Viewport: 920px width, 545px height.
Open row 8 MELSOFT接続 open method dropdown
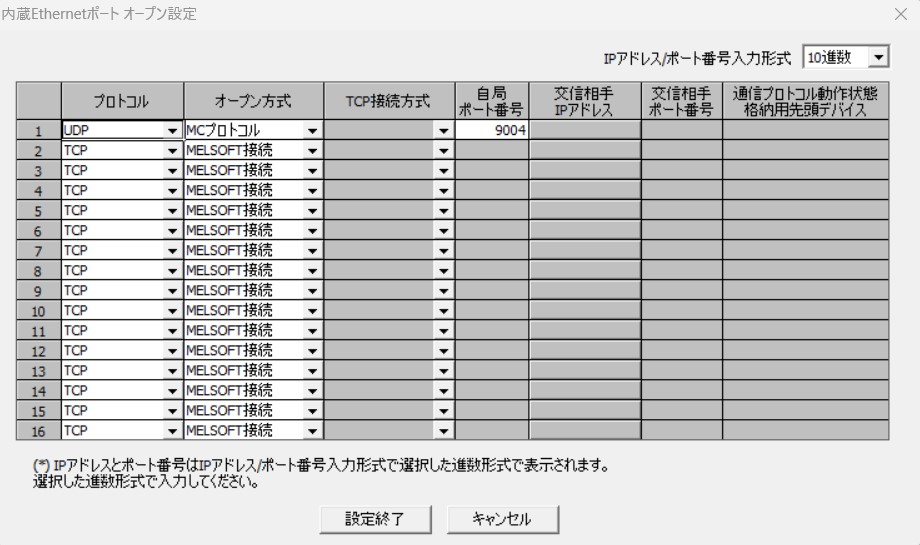(x=253, y=270)
